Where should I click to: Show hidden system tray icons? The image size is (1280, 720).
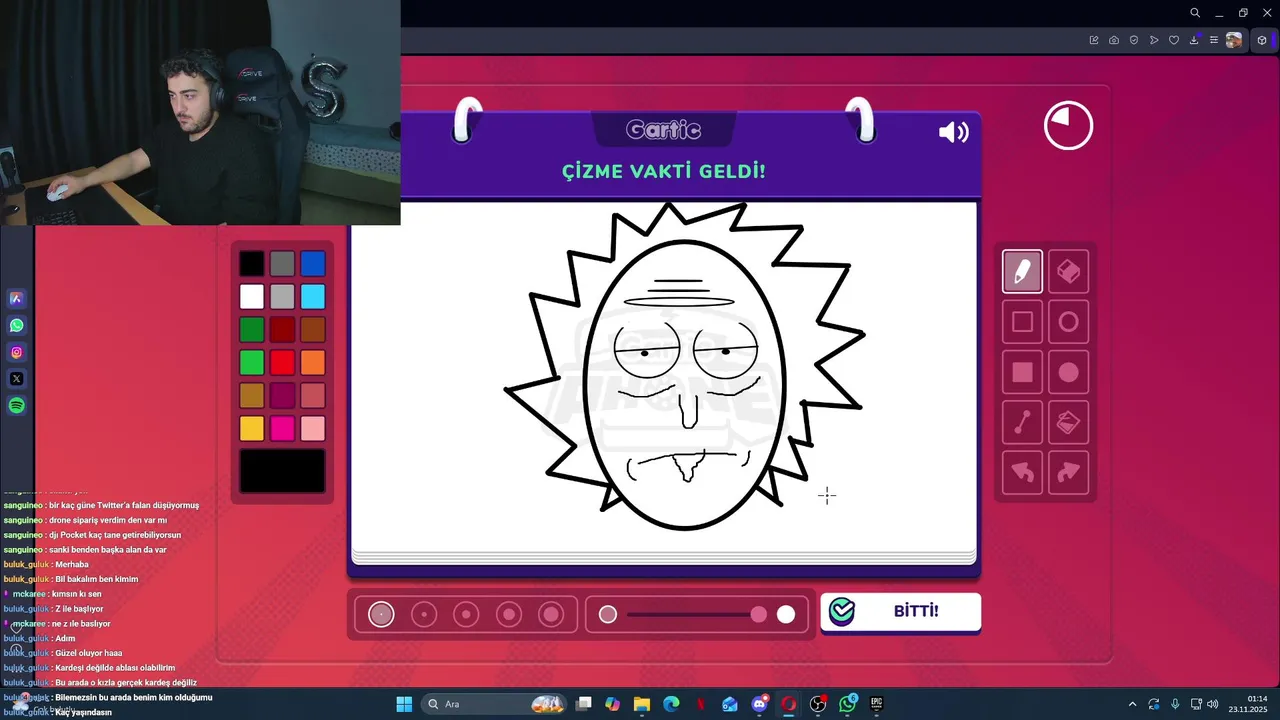point(1132,704)
